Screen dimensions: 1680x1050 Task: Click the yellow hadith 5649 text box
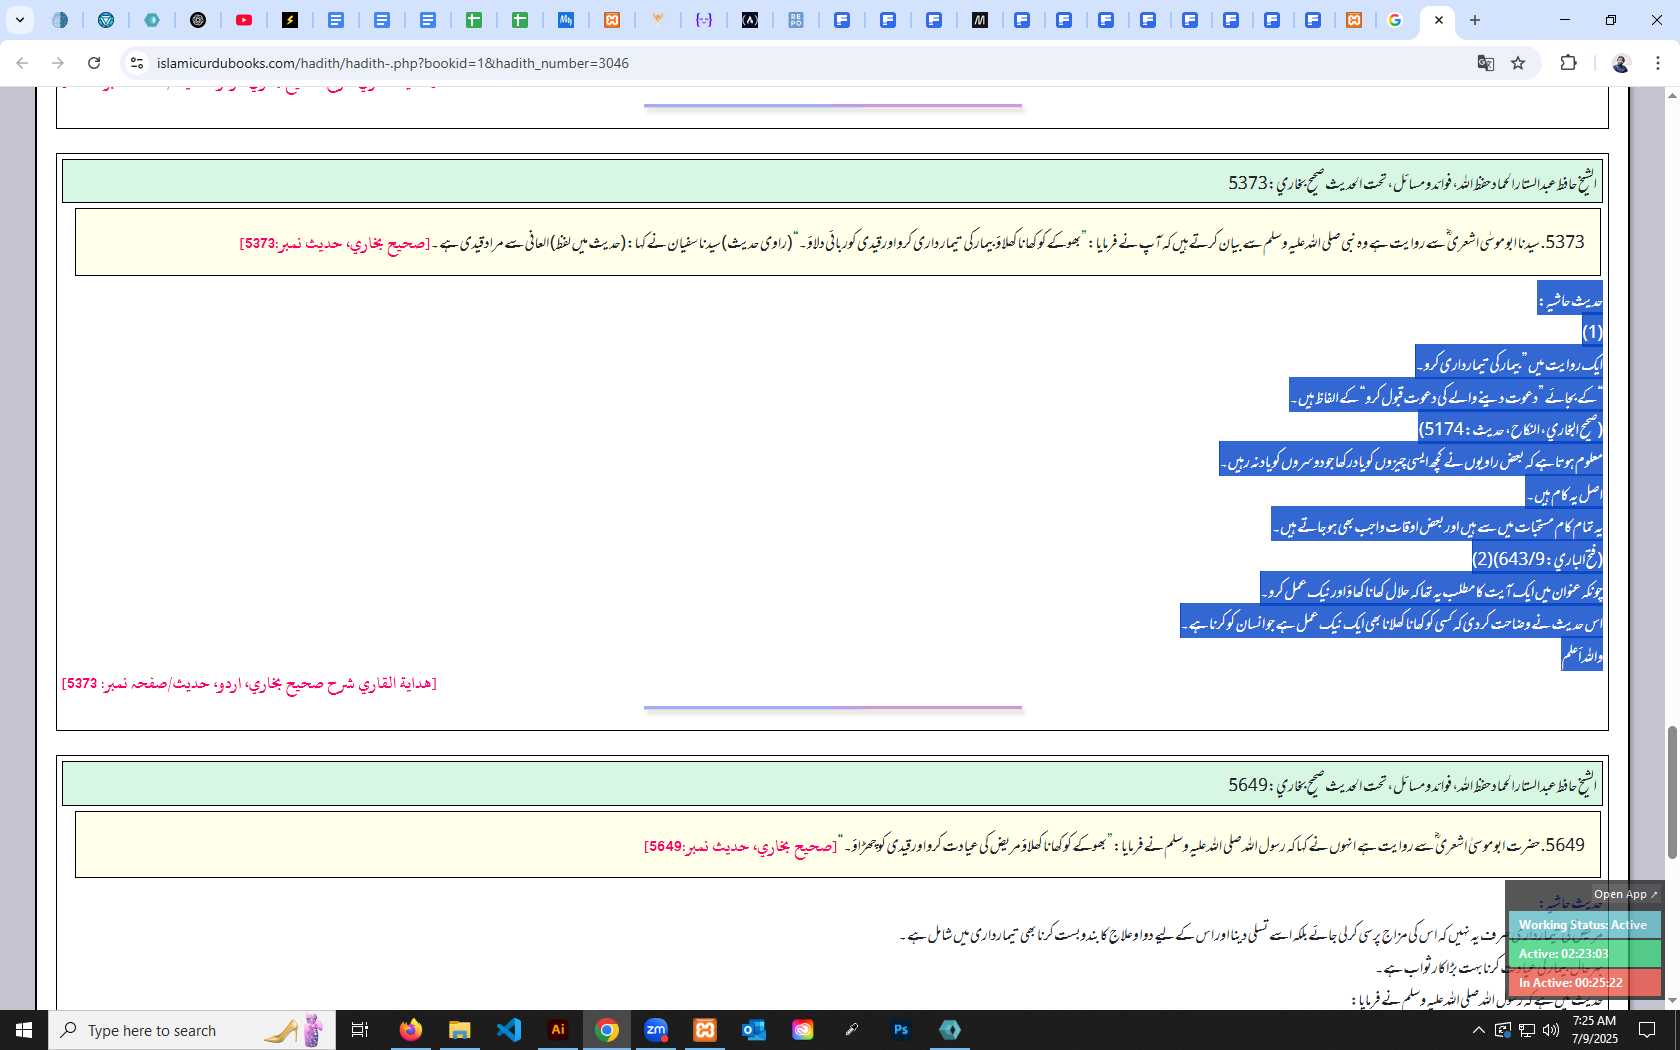click(838, 845)
